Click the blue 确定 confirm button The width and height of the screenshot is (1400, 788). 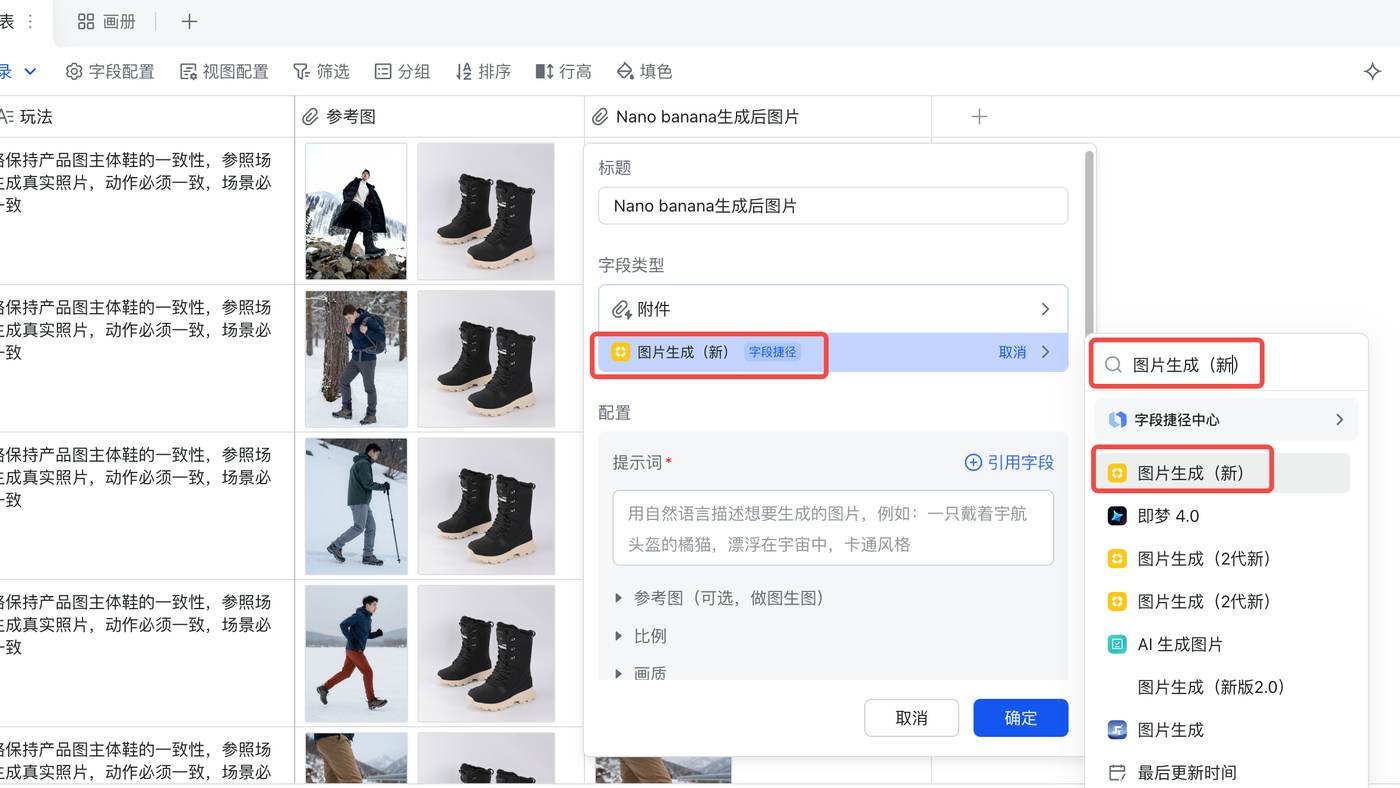pos(1021,718)
